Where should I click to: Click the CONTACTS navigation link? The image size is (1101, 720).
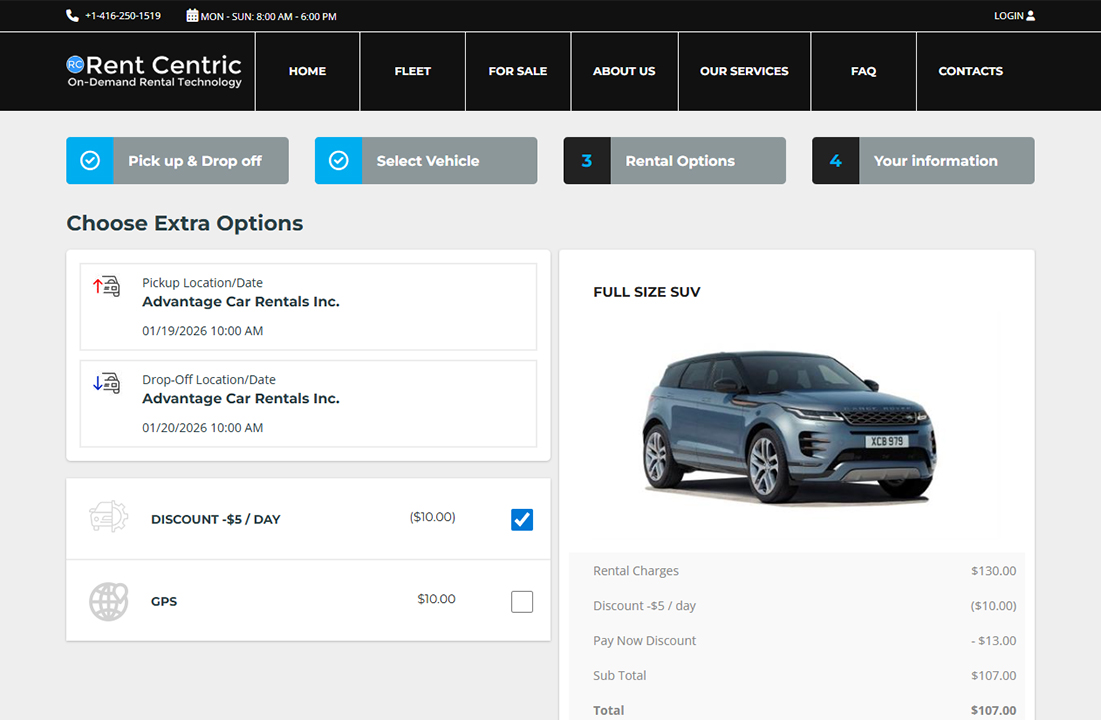click(x=970, y=71)
